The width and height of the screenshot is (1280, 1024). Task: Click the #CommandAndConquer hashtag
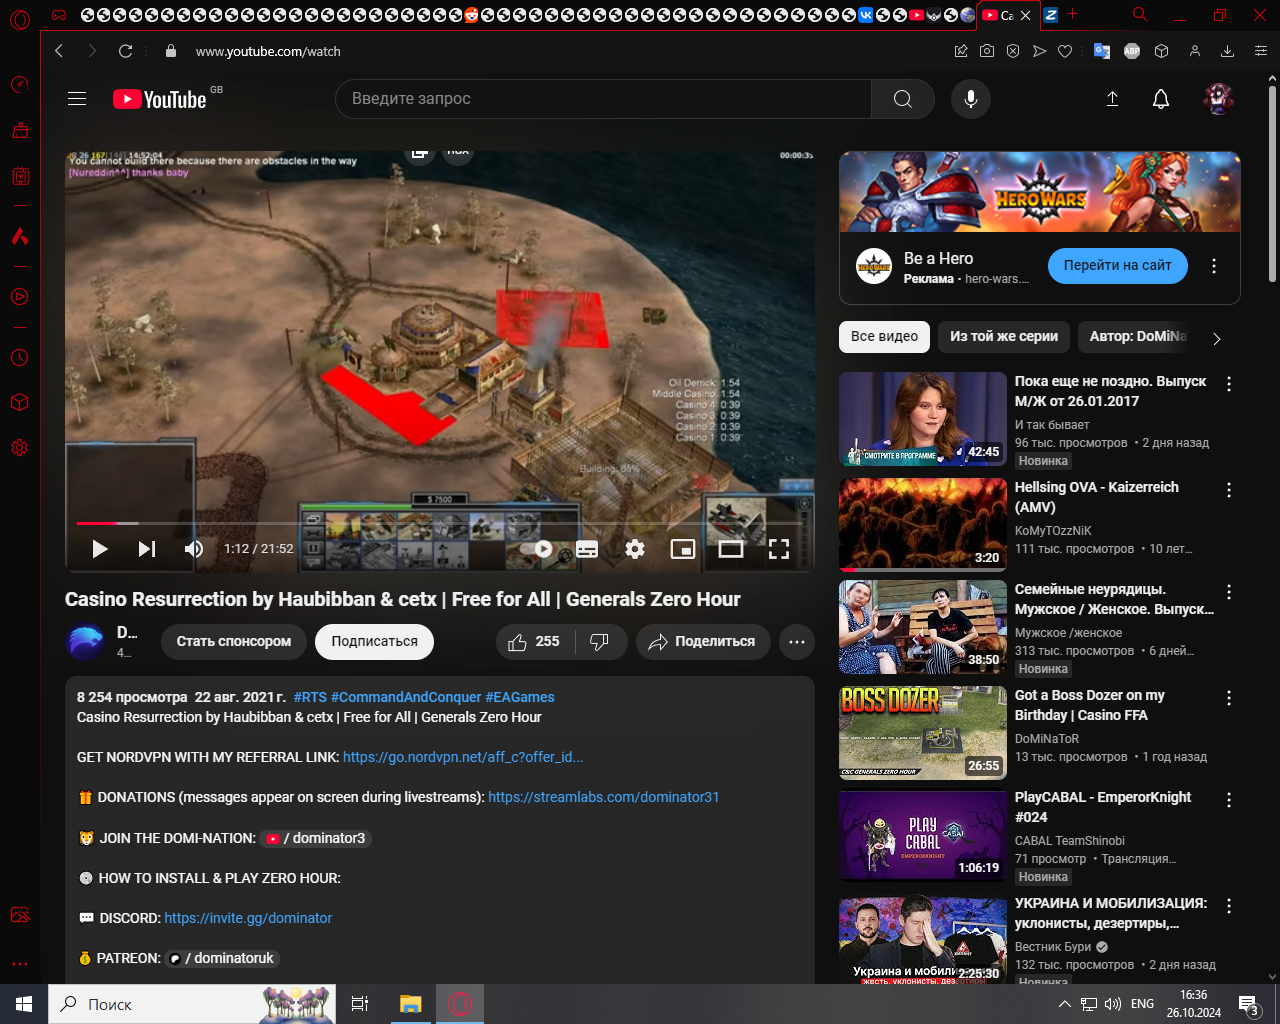click(406, 698)
